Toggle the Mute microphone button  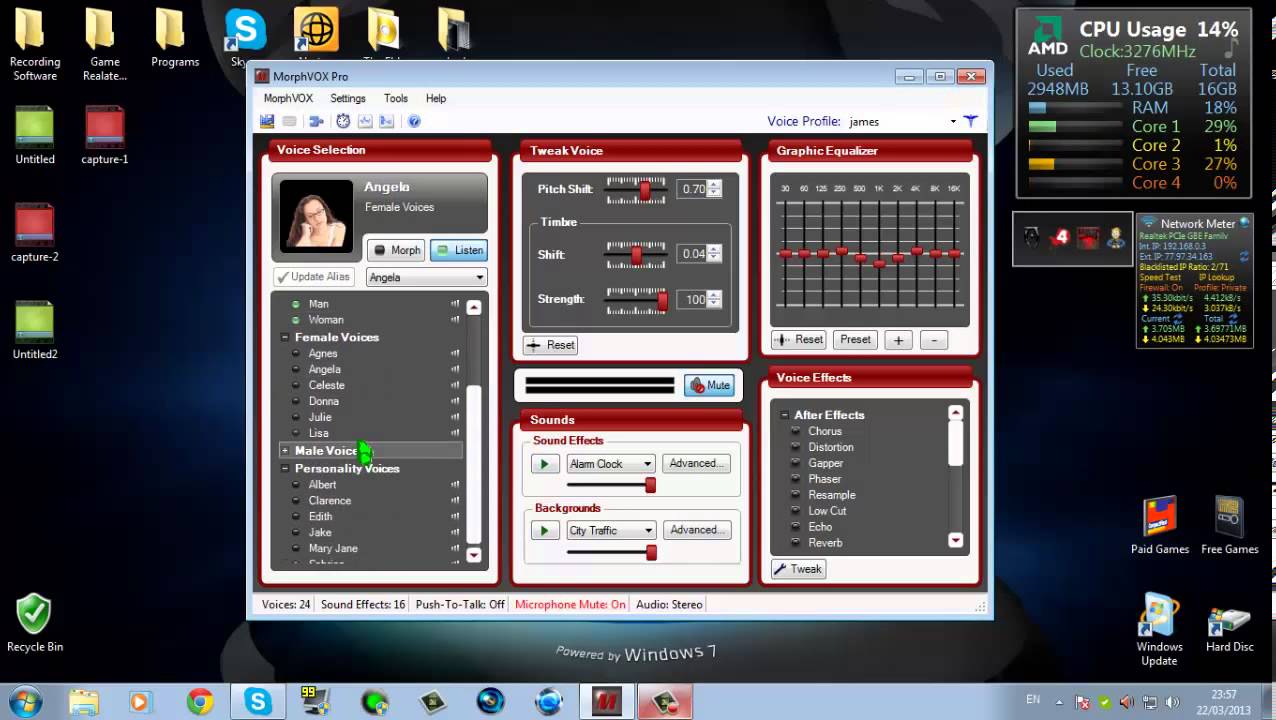709,385
